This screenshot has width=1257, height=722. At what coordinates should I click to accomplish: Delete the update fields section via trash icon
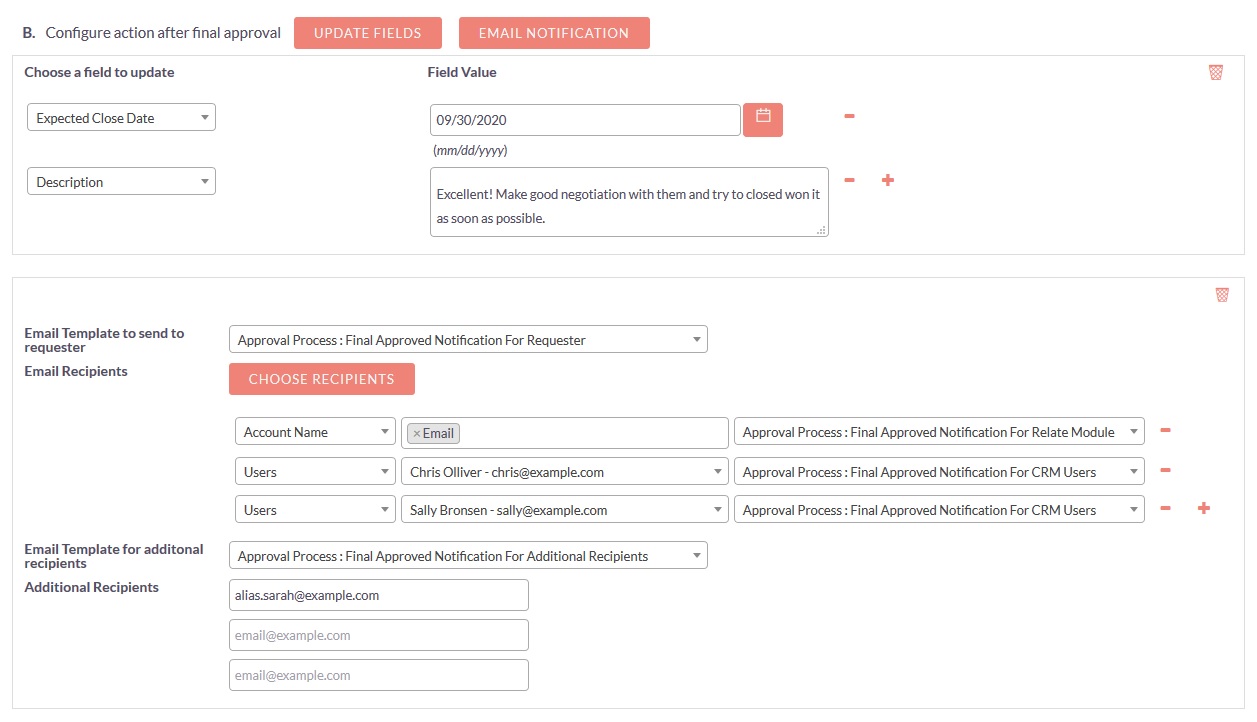(x=1216, y=72)
